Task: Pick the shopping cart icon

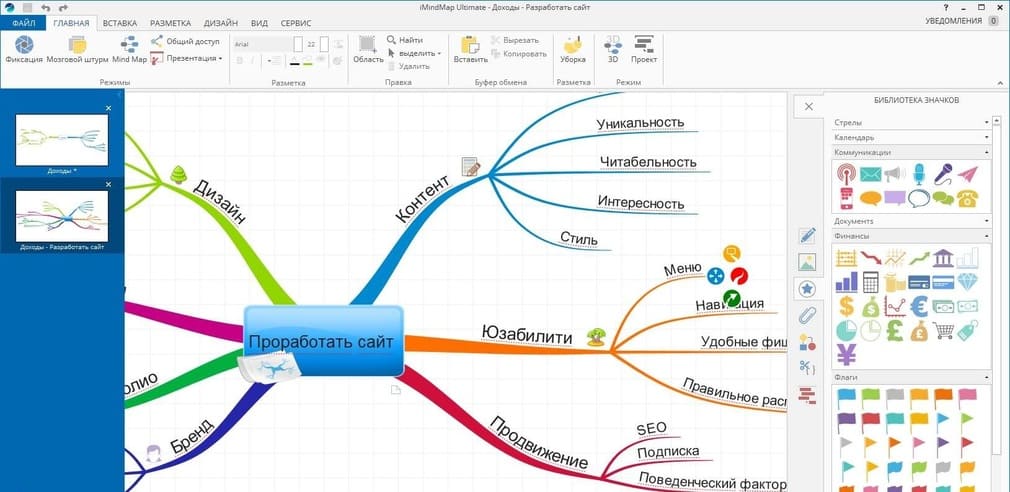Action: [943, 330]
